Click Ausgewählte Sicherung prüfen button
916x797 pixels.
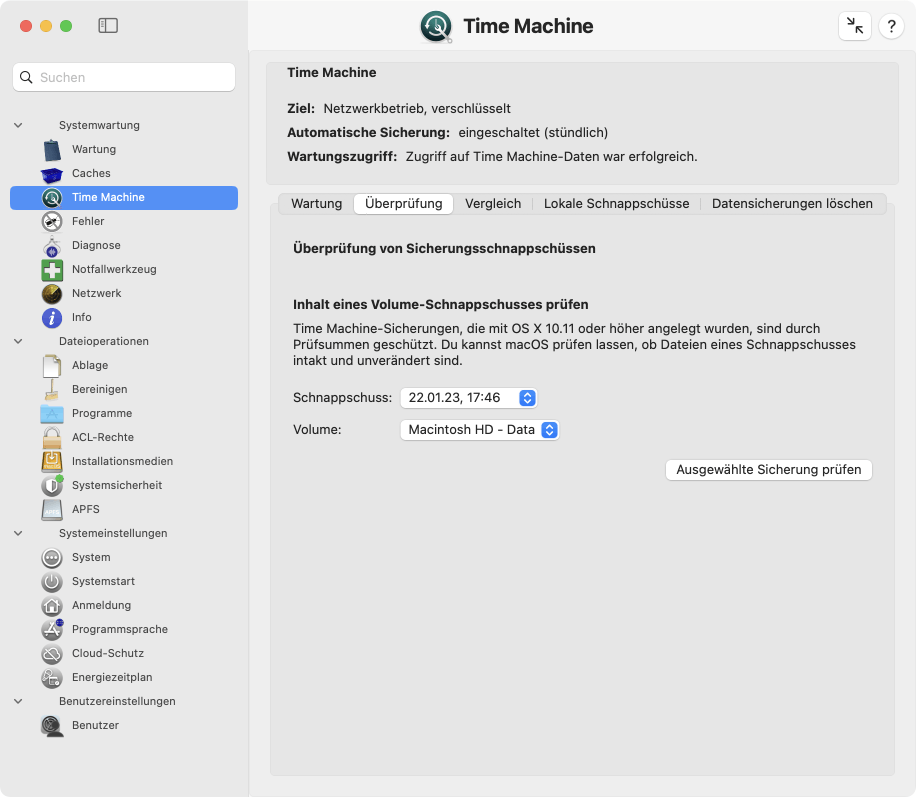(769, 470)
